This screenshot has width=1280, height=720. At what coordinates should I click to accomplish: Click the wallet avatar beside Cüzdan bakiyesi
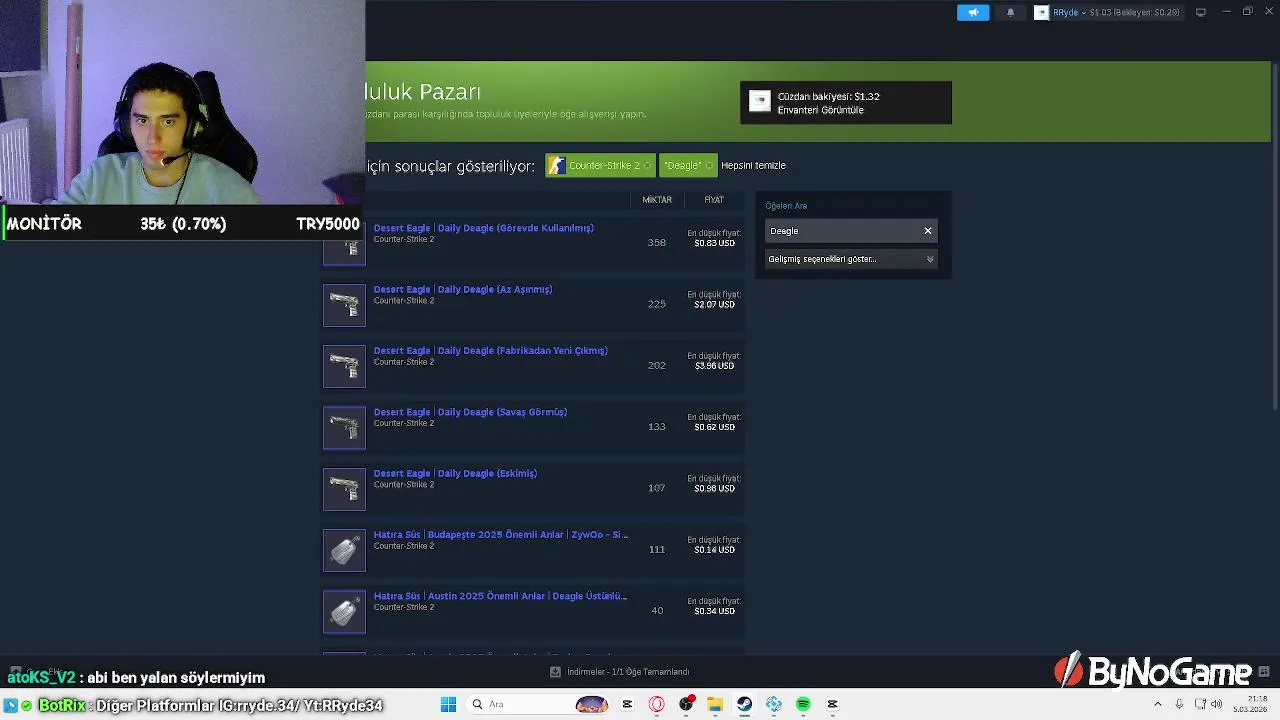click(760, 102)
